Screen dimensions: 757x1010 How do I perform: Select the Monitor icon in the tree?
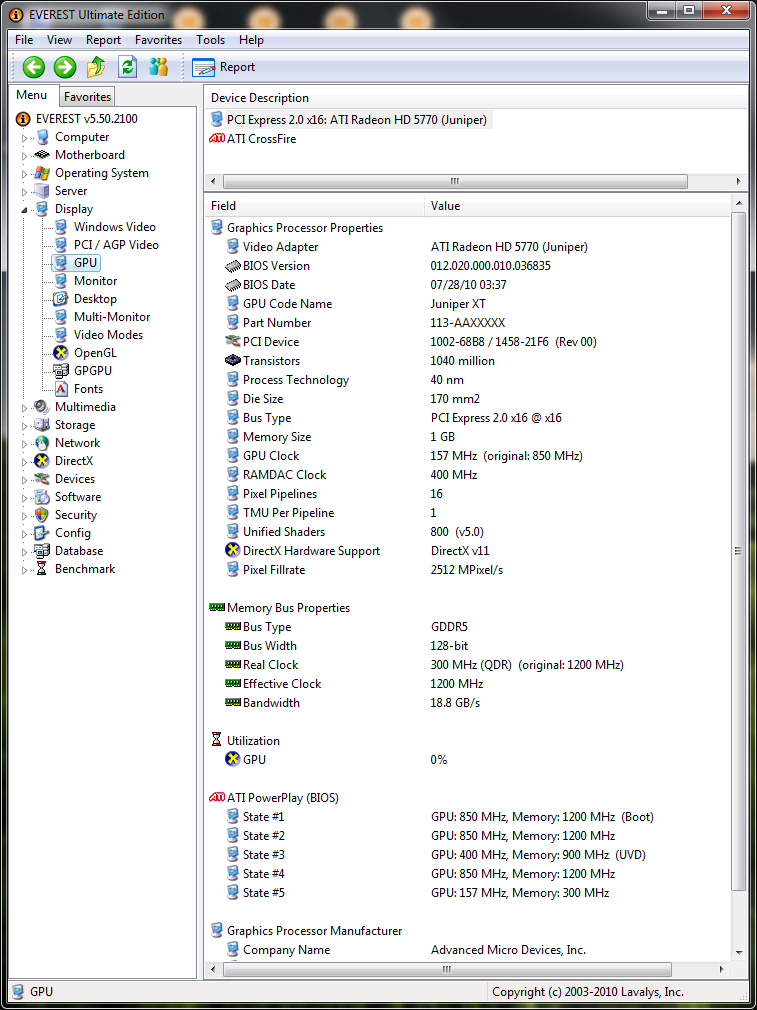tap(61, 281)
